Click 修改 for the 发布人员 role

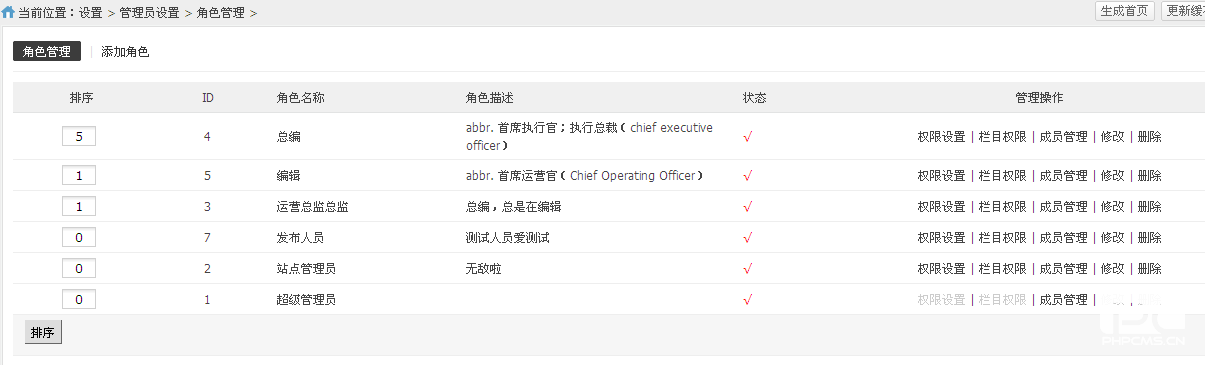tap(1113, 238)
